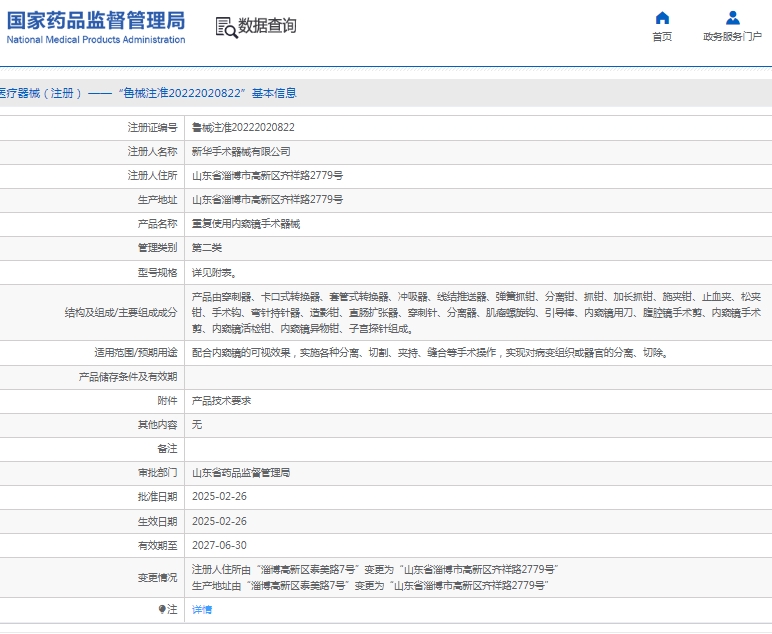Click the 基本信息 section title
Screen dimensions: 772x634
274,93
